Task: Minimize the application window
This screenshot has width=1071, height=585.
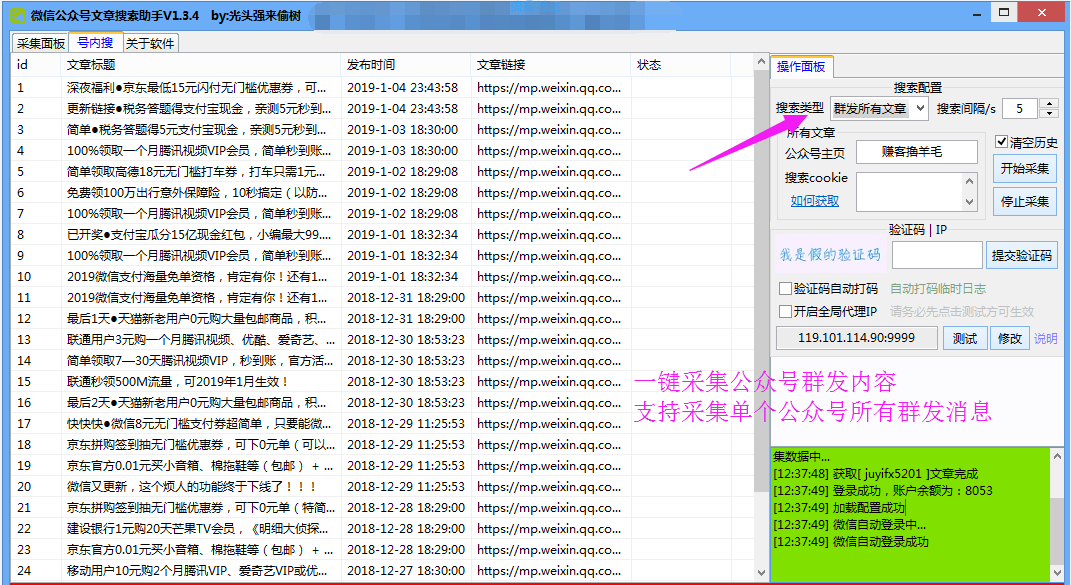Action: [978, 14]
